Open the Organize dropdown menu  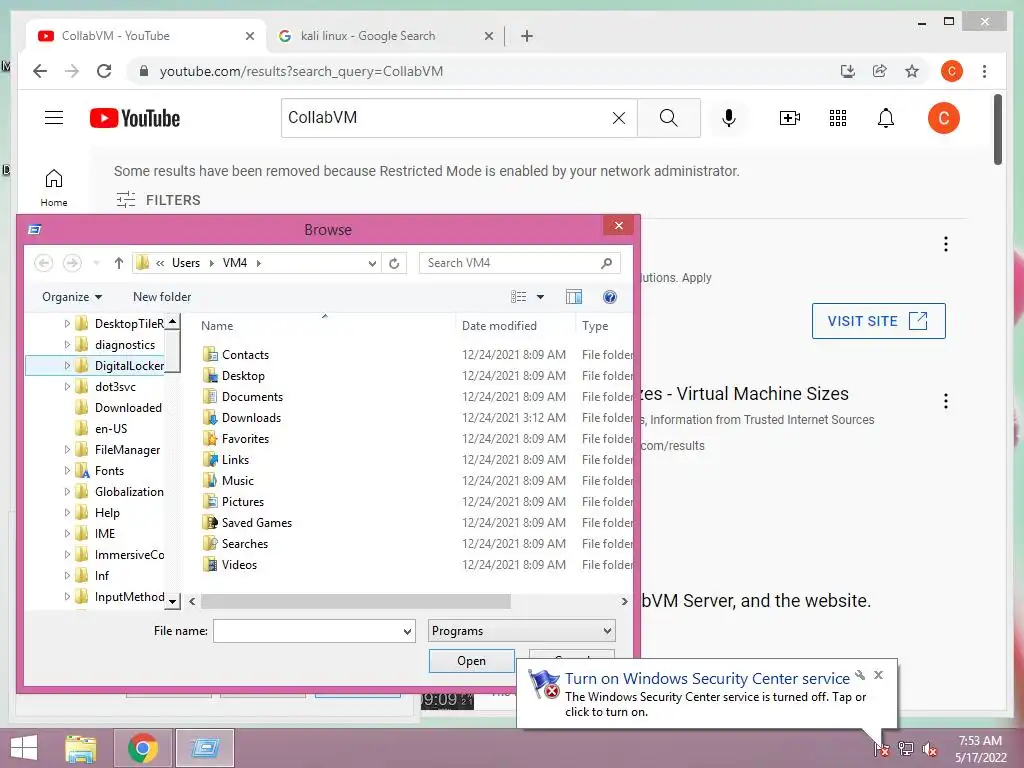(72, 297)
